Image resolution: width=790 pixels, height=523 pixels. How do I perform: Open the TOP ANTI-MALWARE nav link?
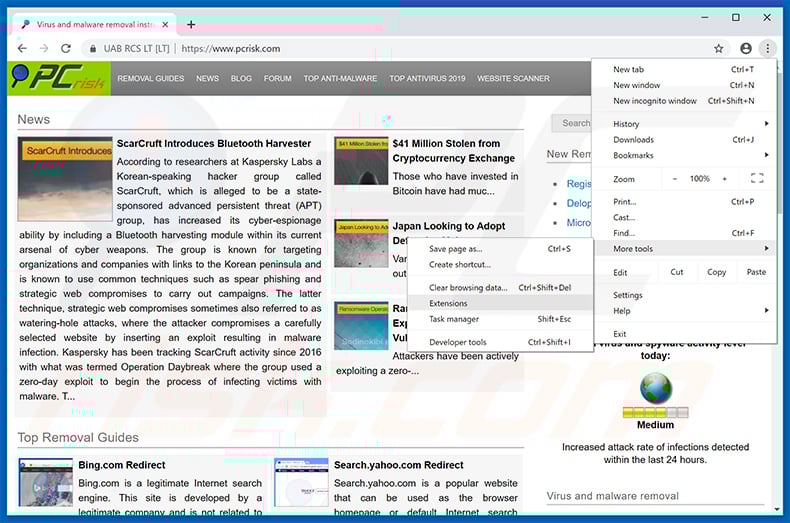340,79
